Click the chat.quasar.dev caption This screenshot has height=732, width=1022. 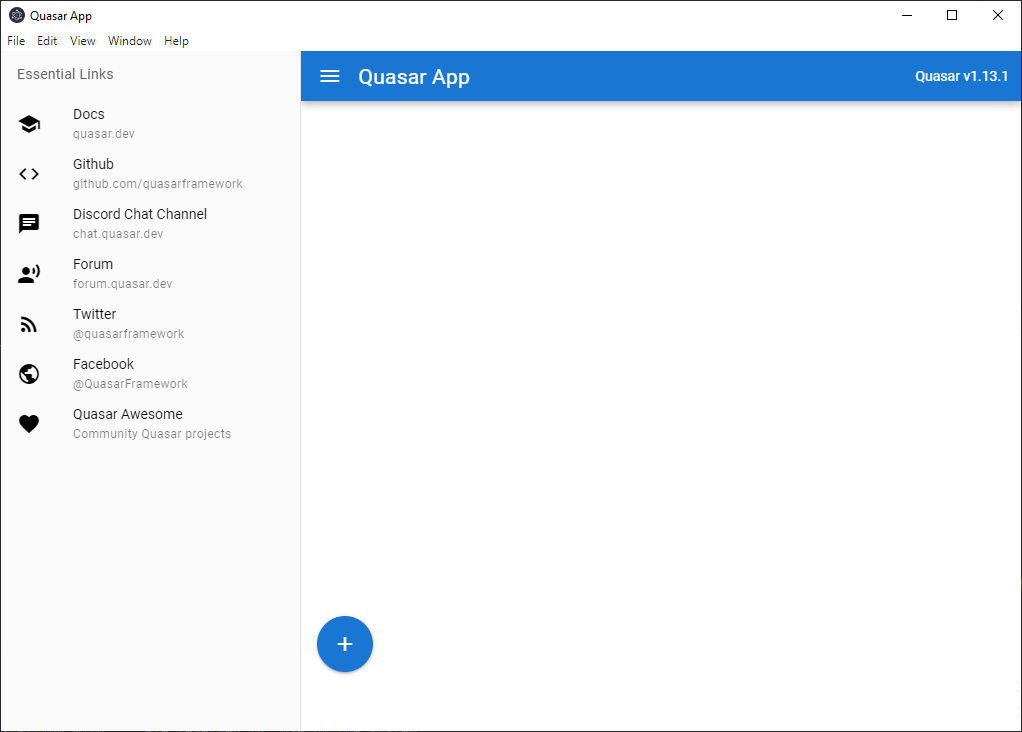[118, 233]
